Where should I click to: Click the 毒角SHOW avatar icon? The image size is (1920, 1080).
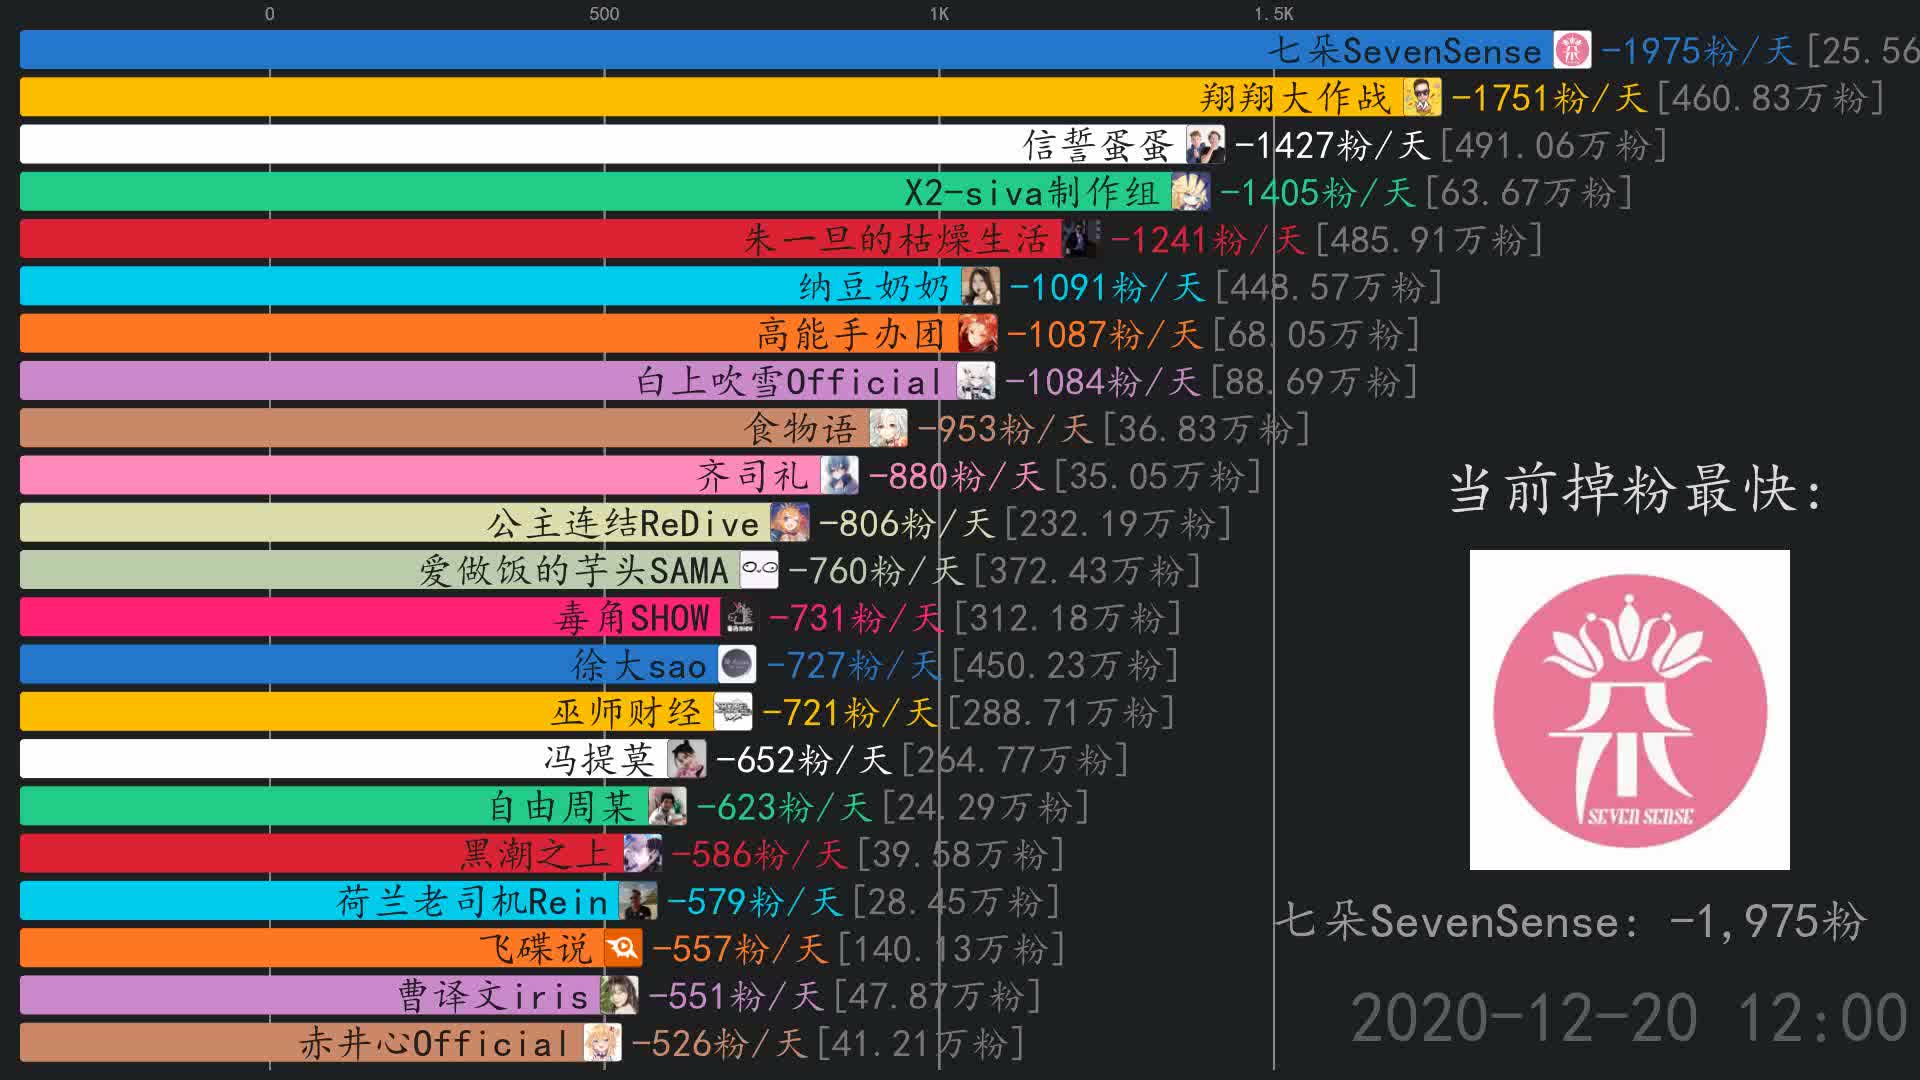pos(740,617)
